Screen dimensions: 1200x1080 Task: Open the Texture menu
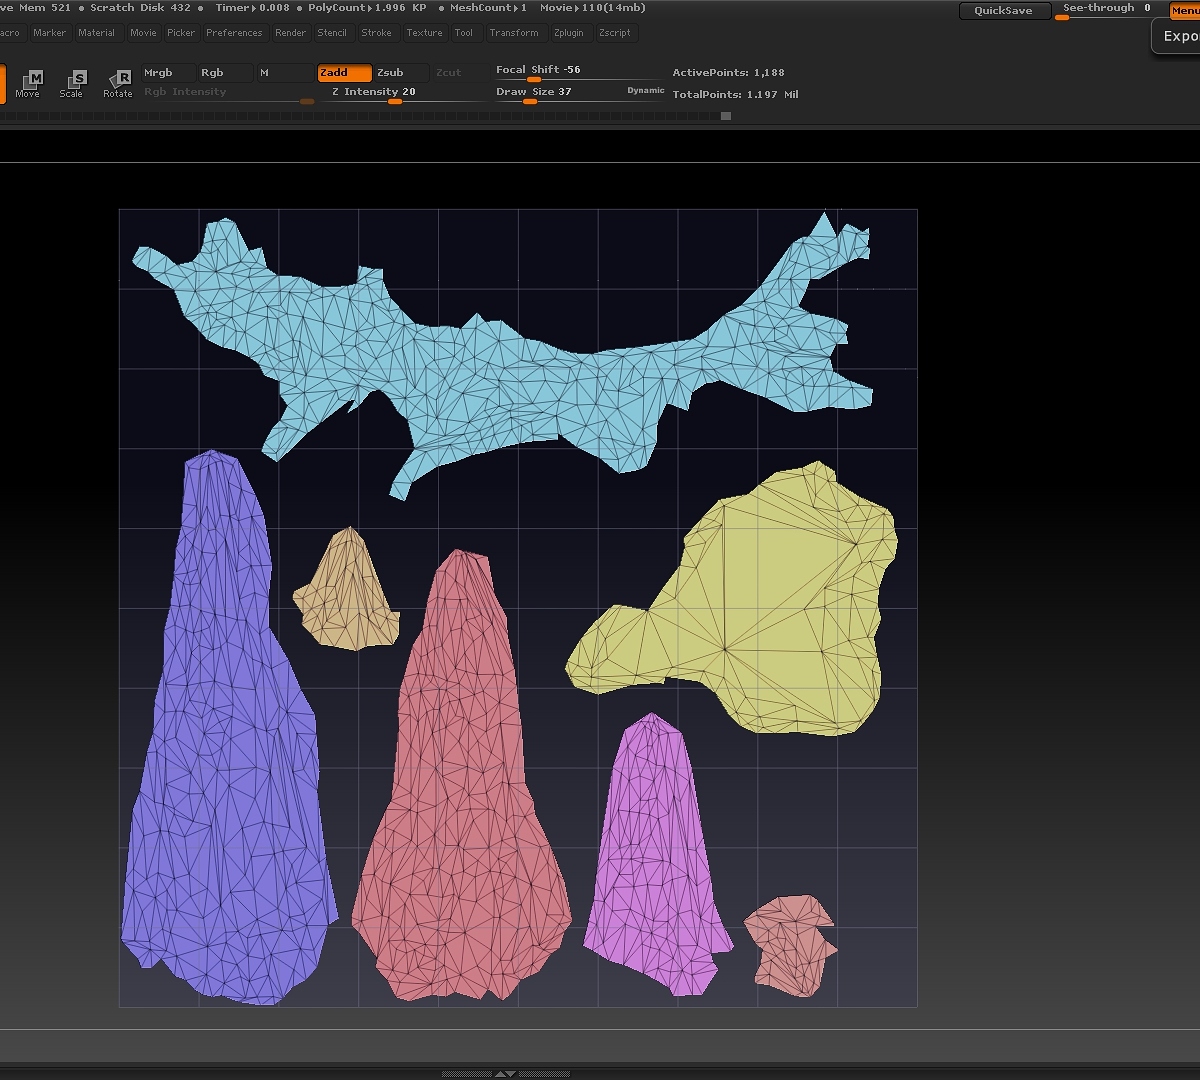click(424, 33)
